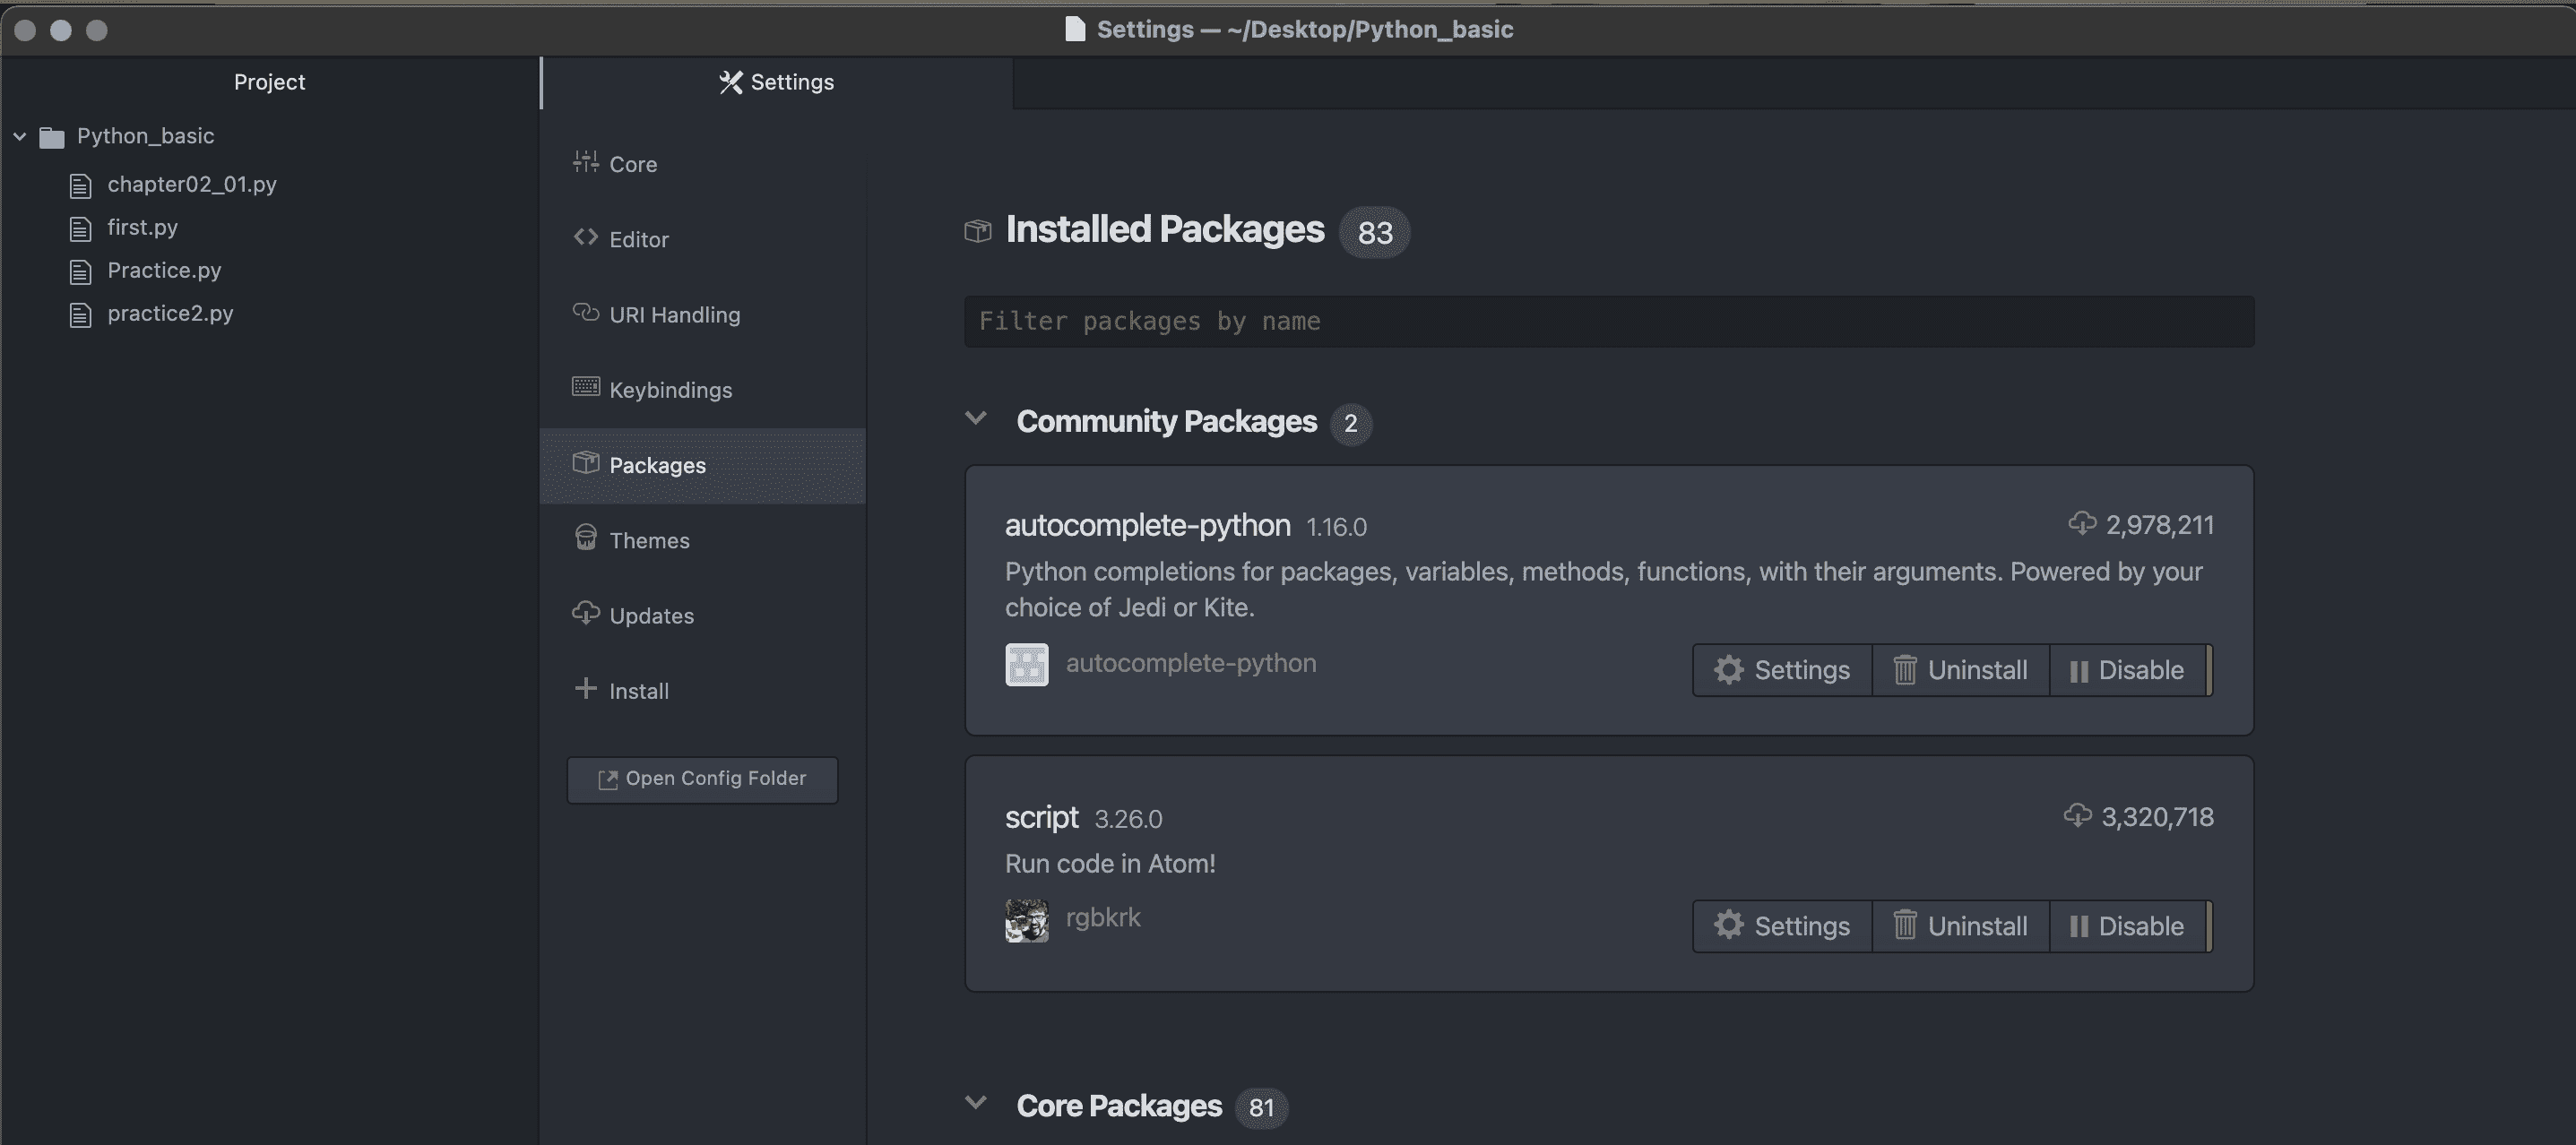Viewport: 2576px width, 1145px height.
Task: Click the Updates cloud download icon
Action: pos(585,613)
